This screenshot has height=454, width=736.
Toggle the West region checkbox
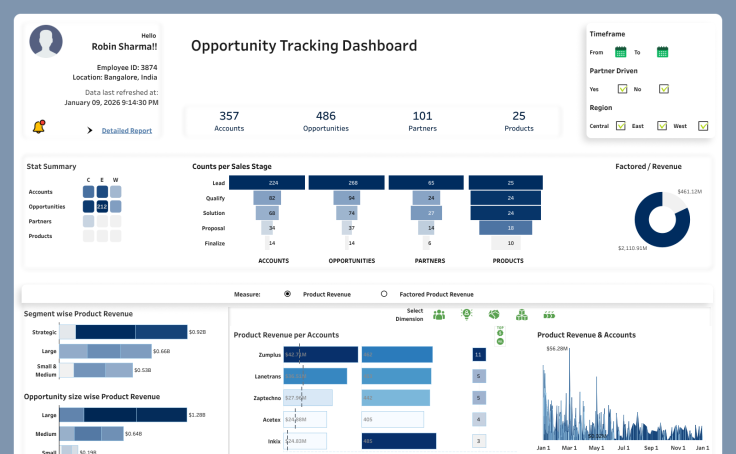coord(703,126)
